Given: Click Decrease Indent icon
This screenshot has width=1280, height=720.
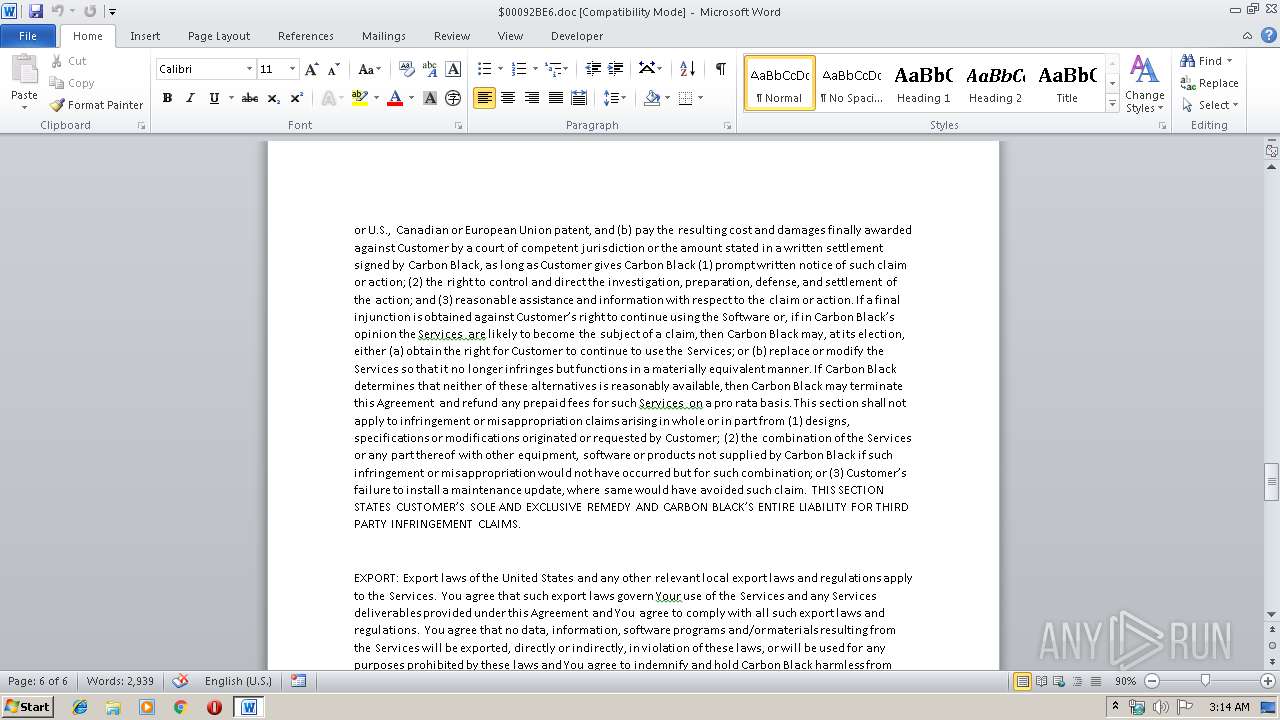Looking at the screenshot, I should [593, 69].
